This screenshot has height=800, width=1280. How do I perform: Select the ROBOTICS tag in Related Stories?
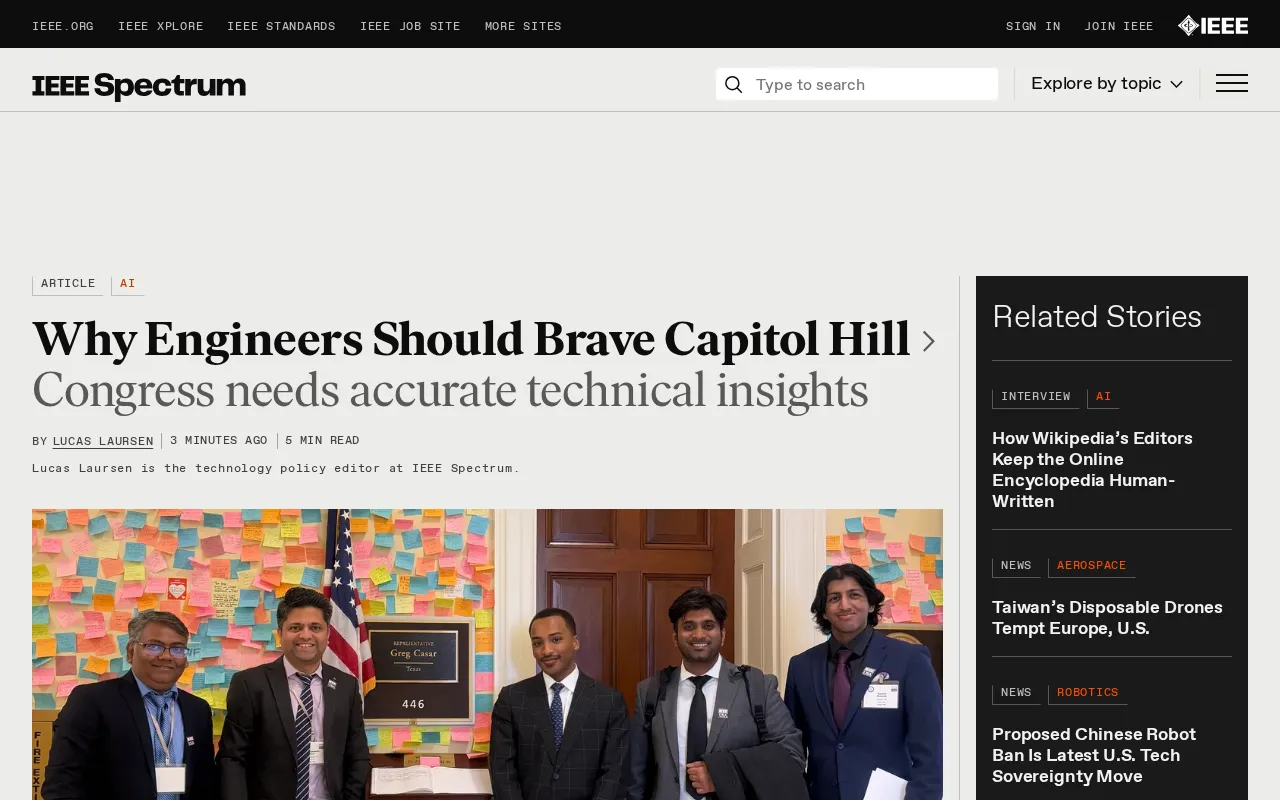click(x=1087, y=693)
